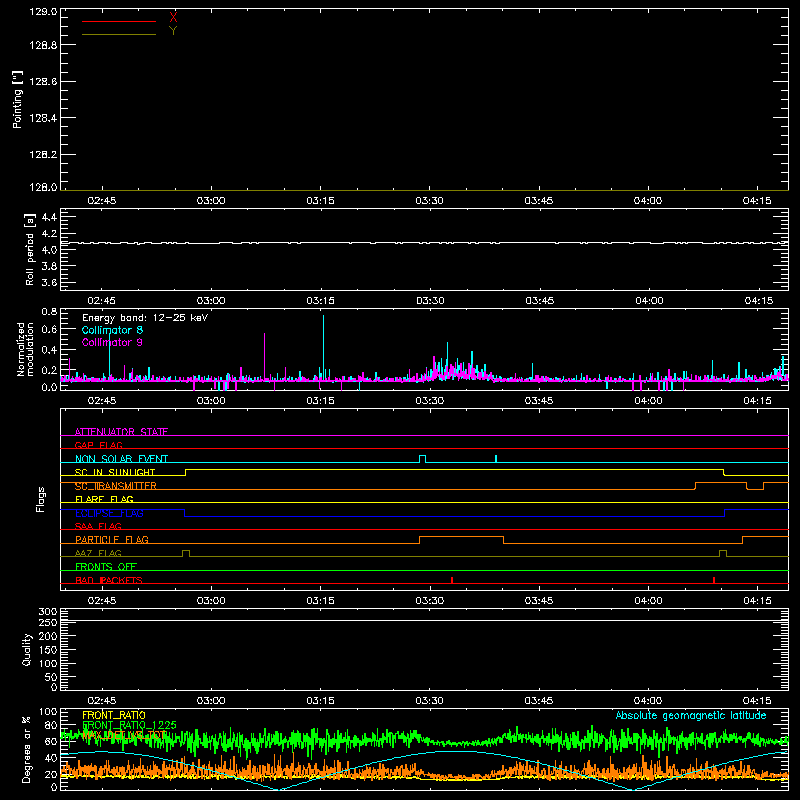Click the Roll period axis title
This screenshot has width=800, height=800.
click(29, 249)
